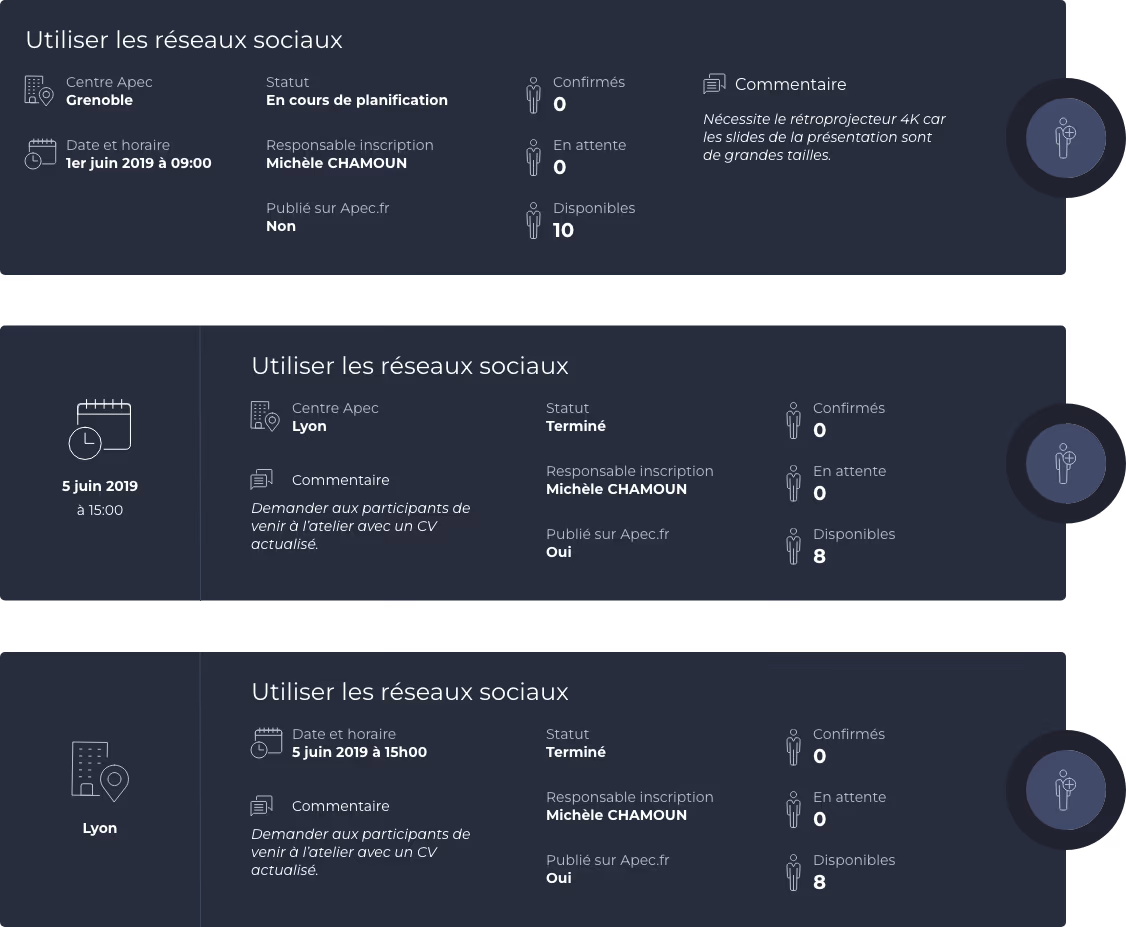Click the Oui value in the card with the calendar side panel

point(559,552)
